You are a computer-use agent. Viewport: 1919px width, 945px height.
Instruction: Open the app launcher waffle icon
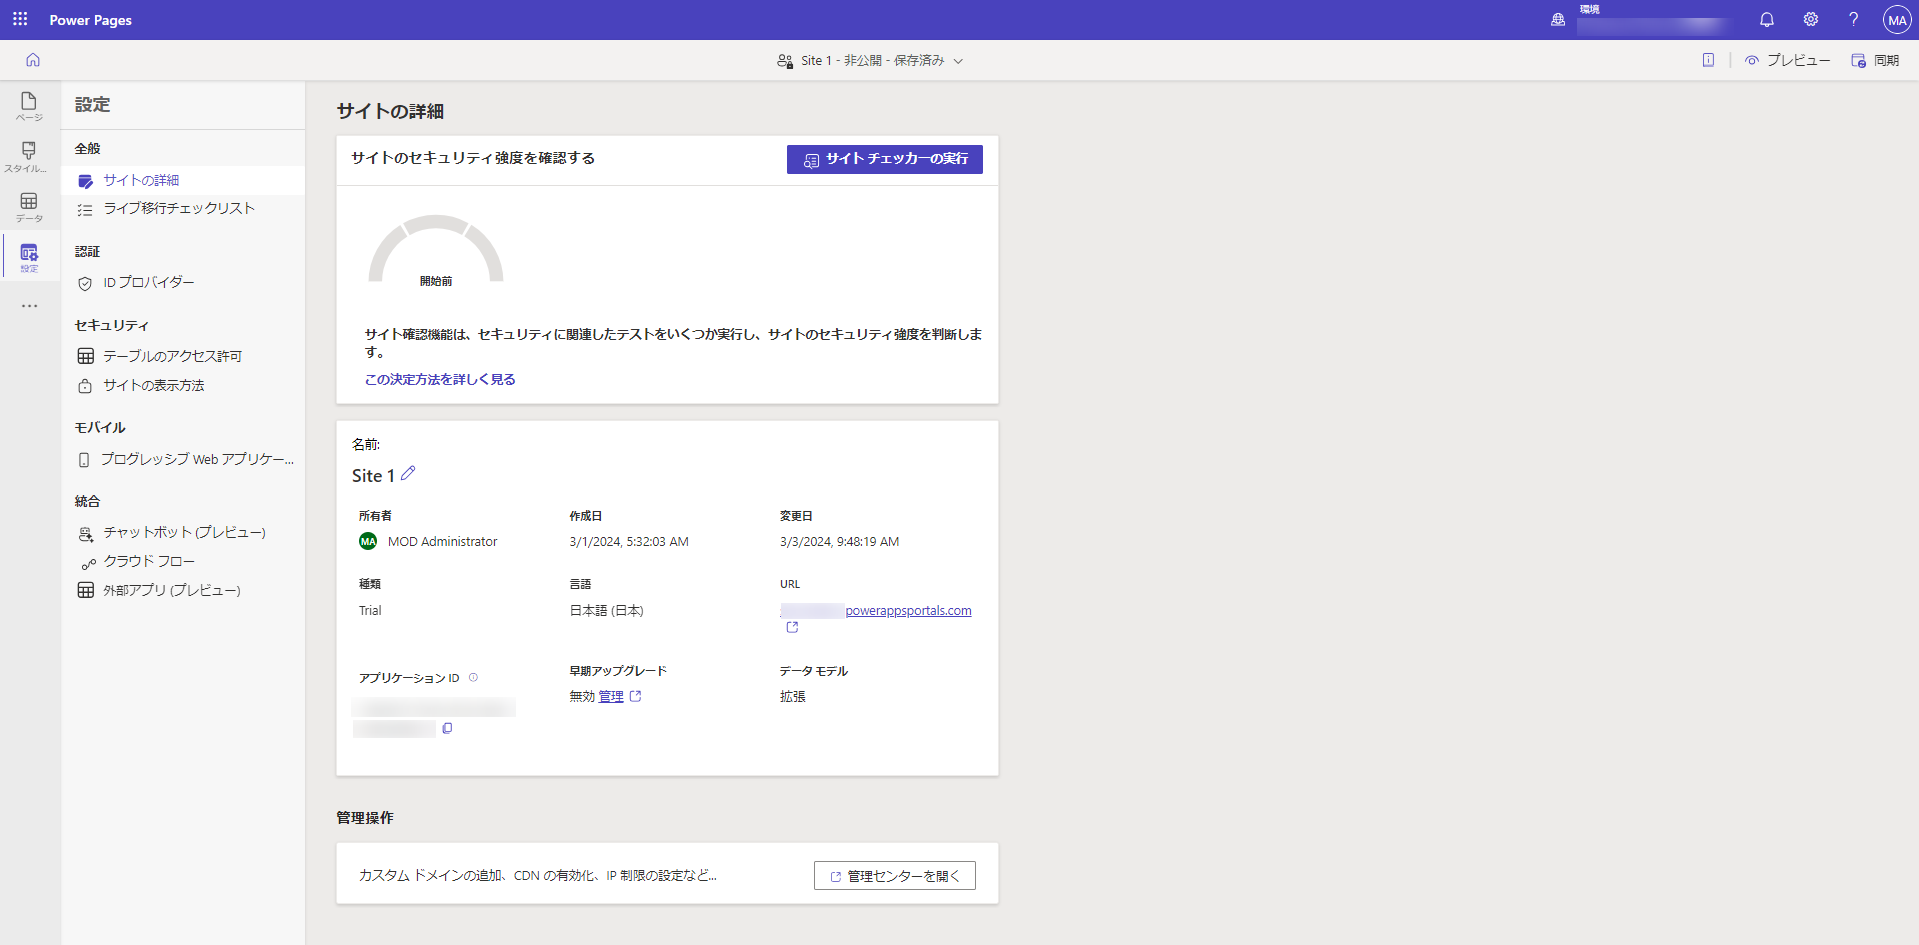20,19
